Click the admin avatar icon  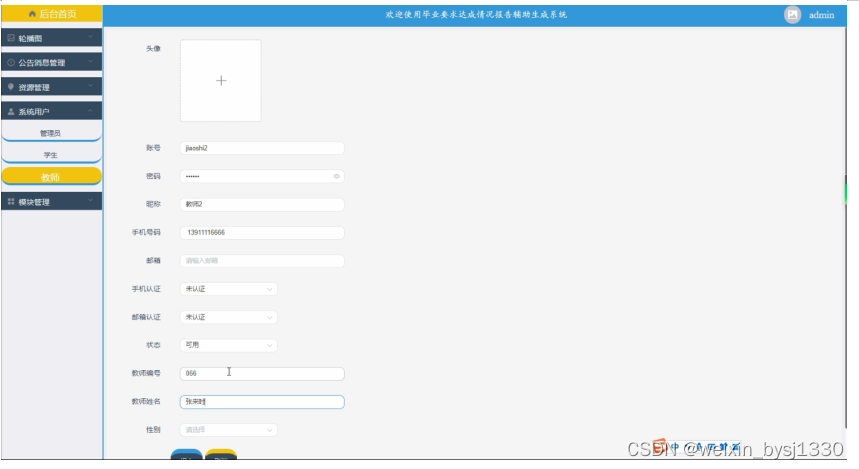tap(792, 15)
